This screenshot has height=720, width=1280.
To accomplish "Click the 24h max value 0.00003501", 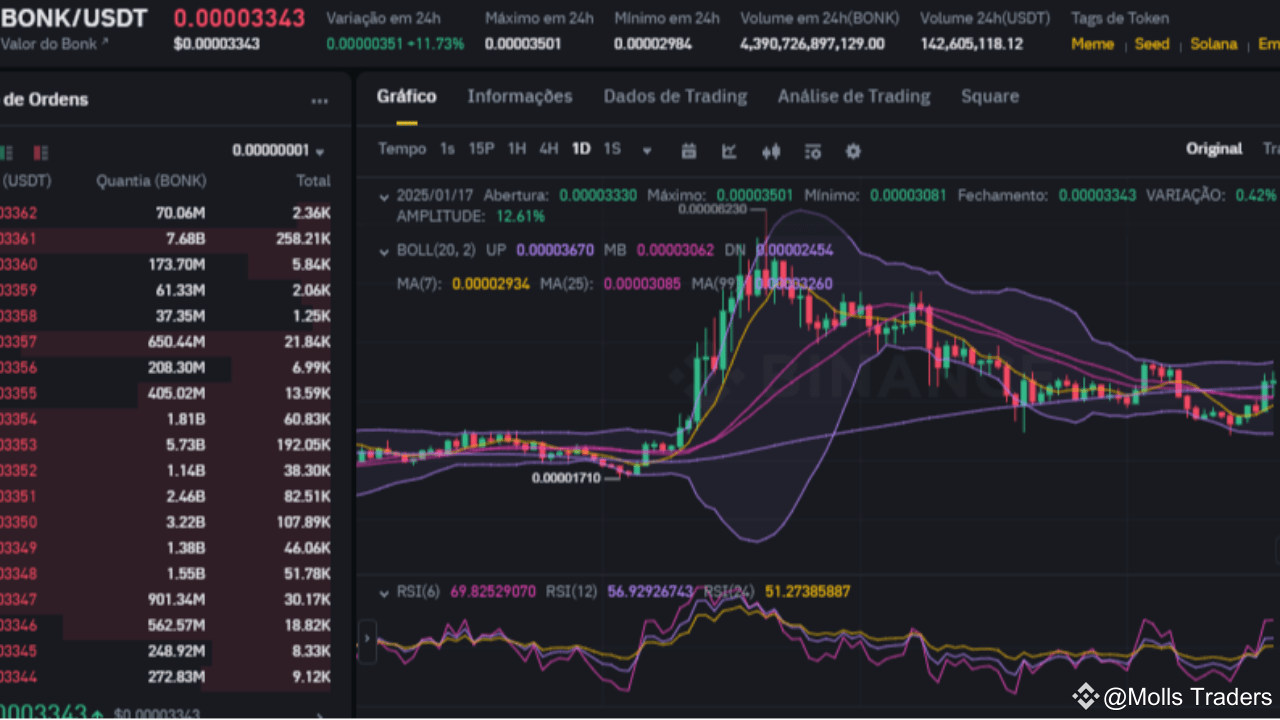I will (523, 44).
